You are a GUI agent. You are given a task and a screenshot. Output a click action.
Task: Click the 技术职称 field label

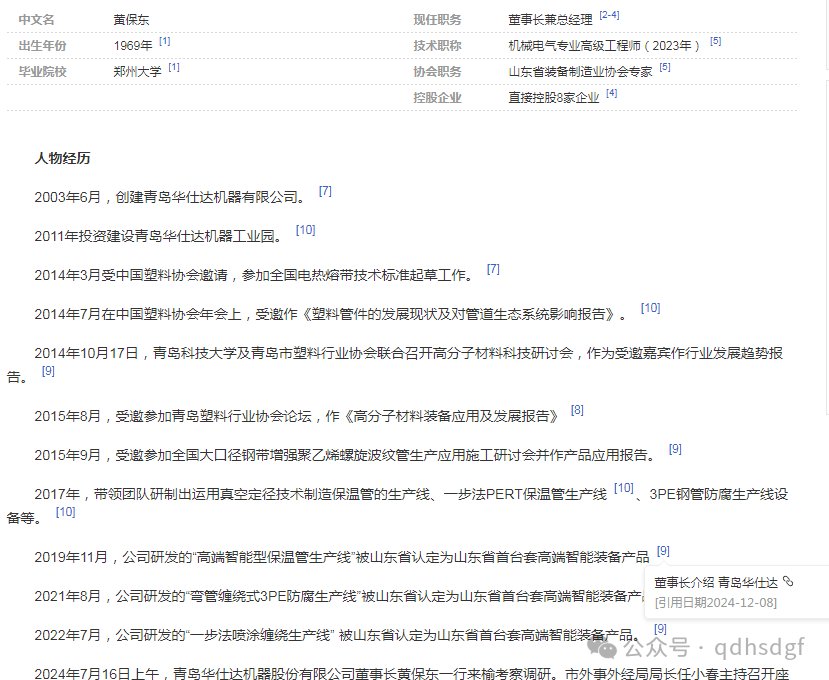437,46
